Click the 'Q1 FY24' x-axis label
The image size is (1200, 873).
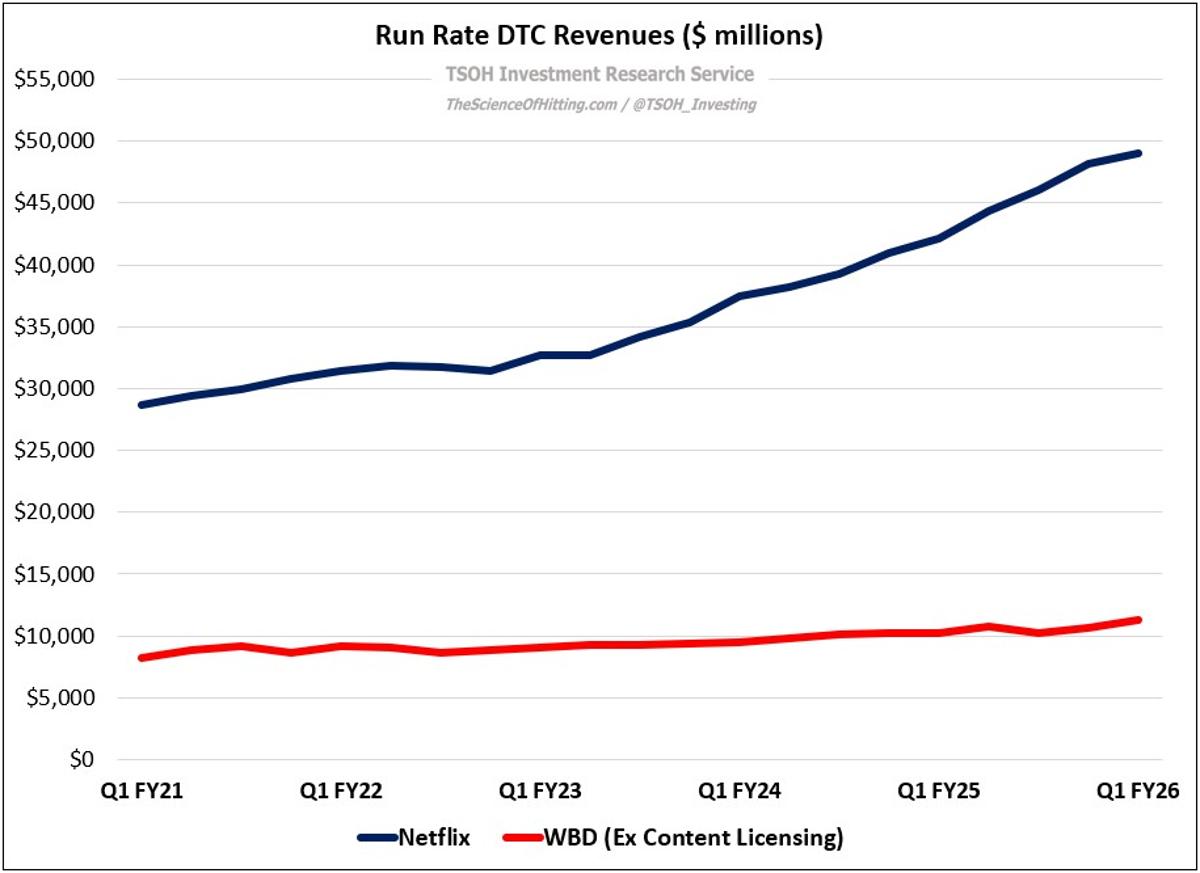740,793
